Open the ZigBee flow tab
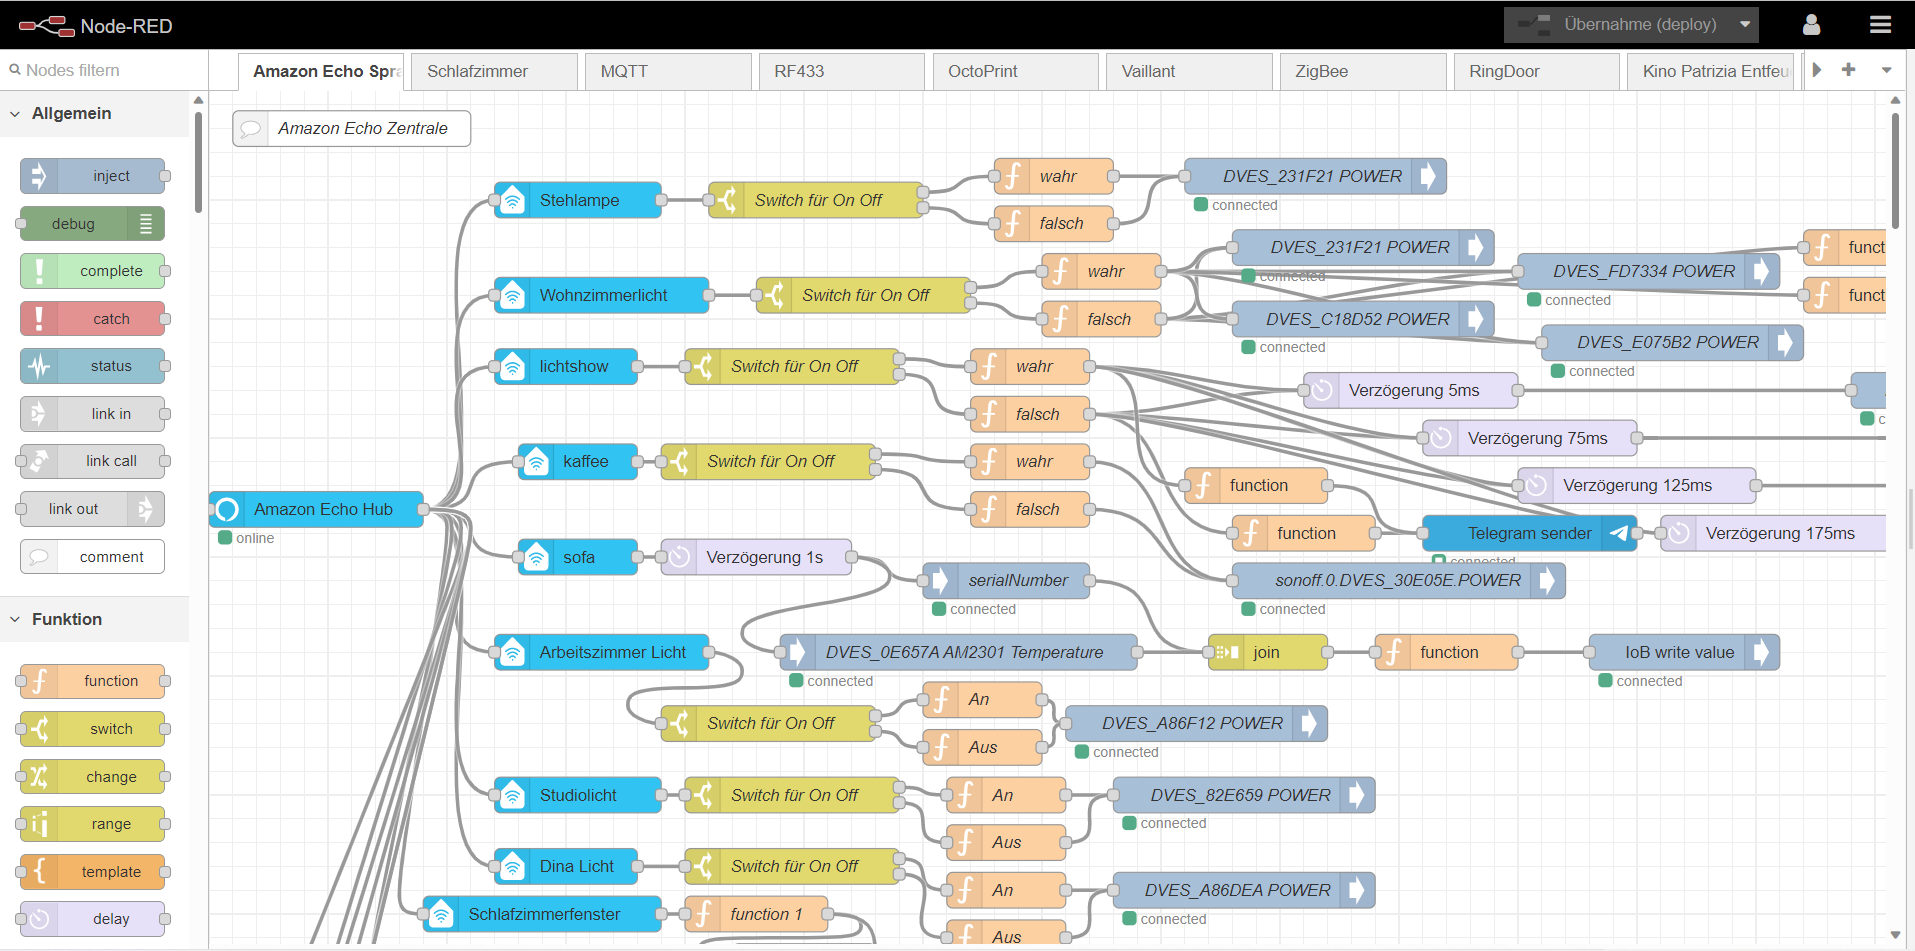This screenshot has width=1915, height=951. (1363, 72)
